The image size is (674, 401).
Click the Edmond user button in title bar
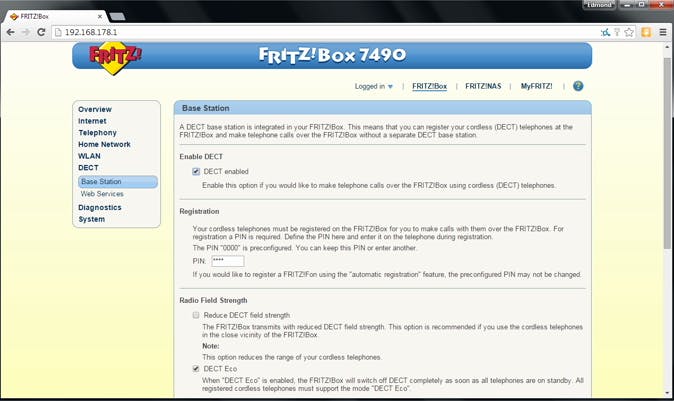pos(599,5)
